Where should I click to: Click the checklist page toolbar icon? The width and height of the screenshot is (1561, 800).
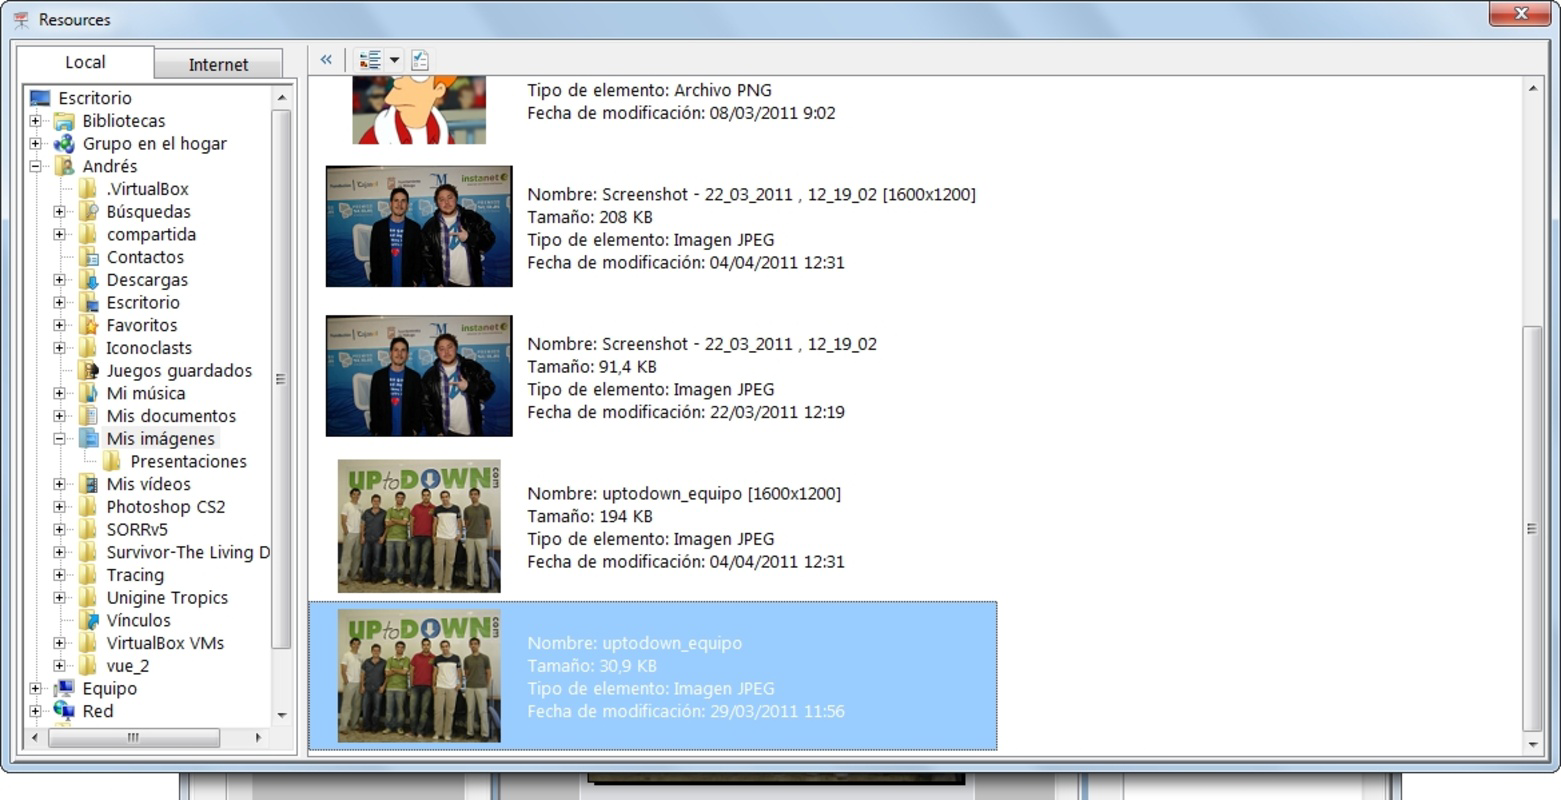pos(420,60)
